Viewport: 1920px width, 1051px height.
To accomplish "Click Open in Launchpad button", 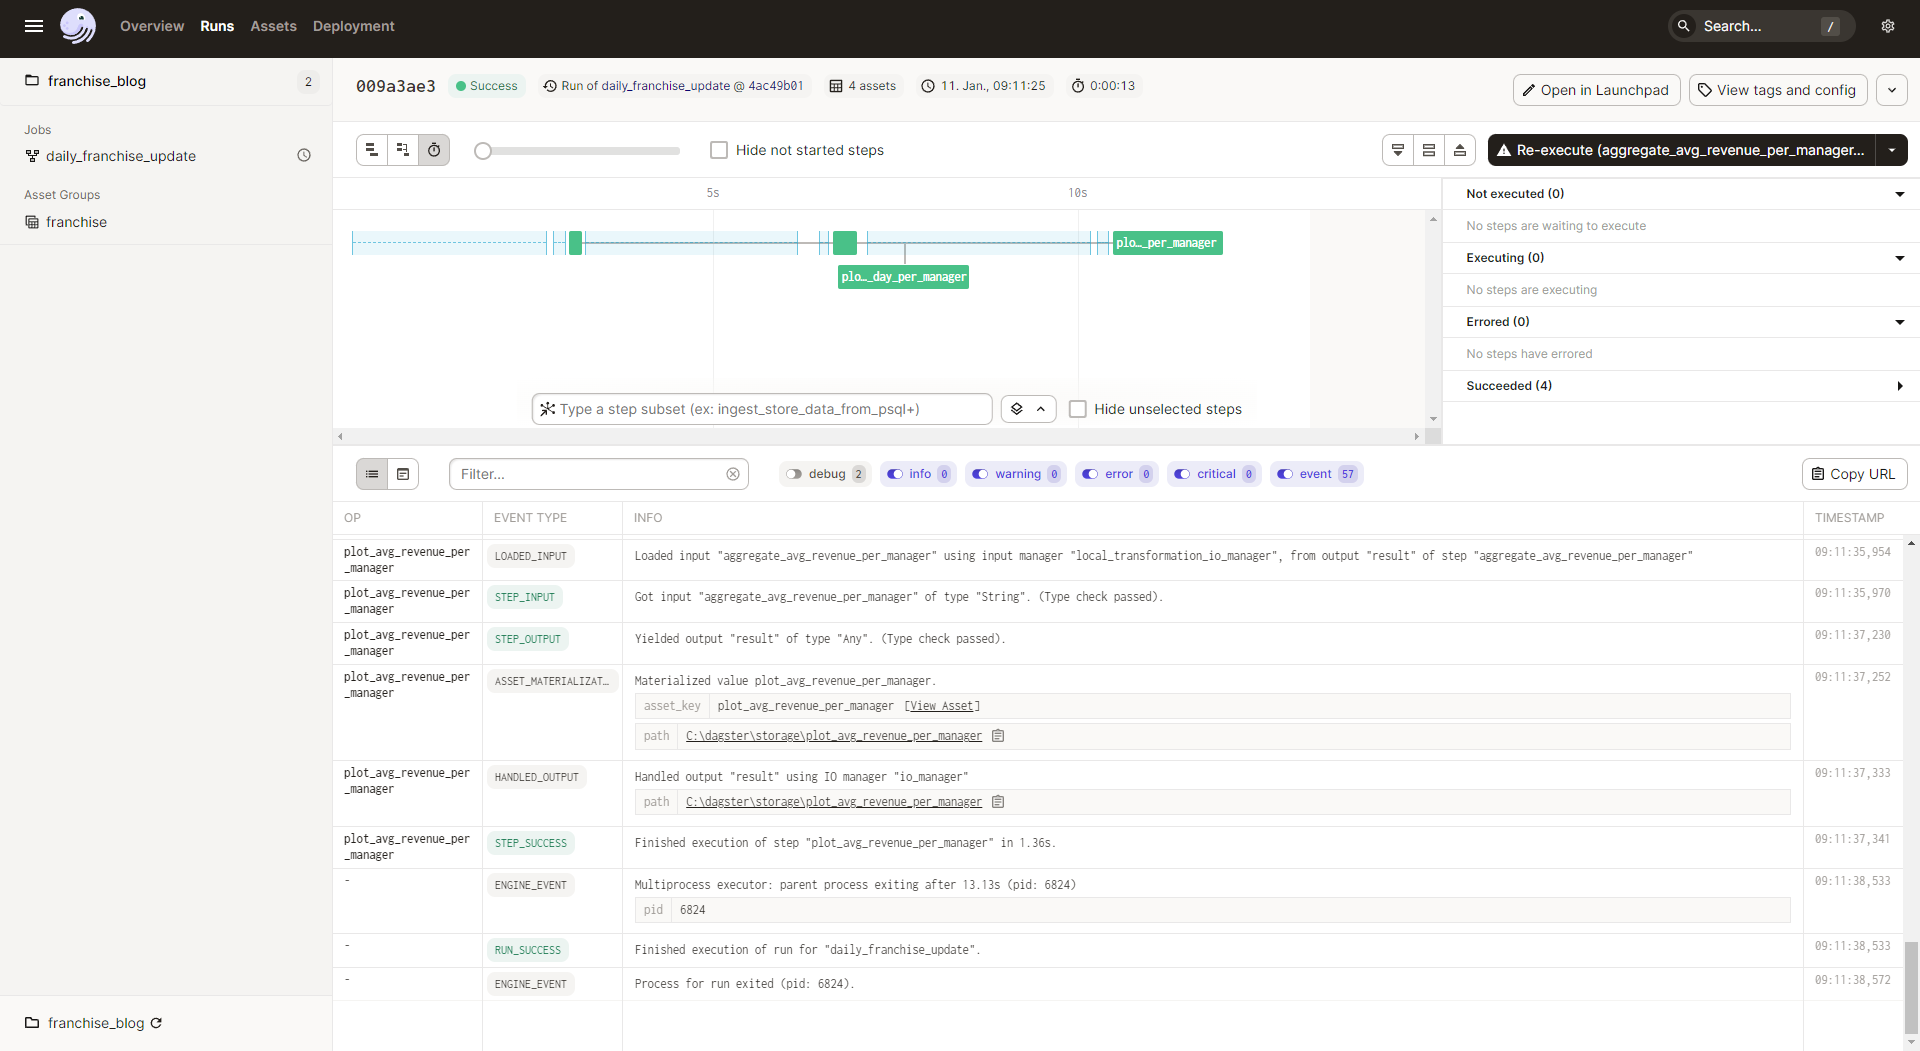I will pos(1597,90).
